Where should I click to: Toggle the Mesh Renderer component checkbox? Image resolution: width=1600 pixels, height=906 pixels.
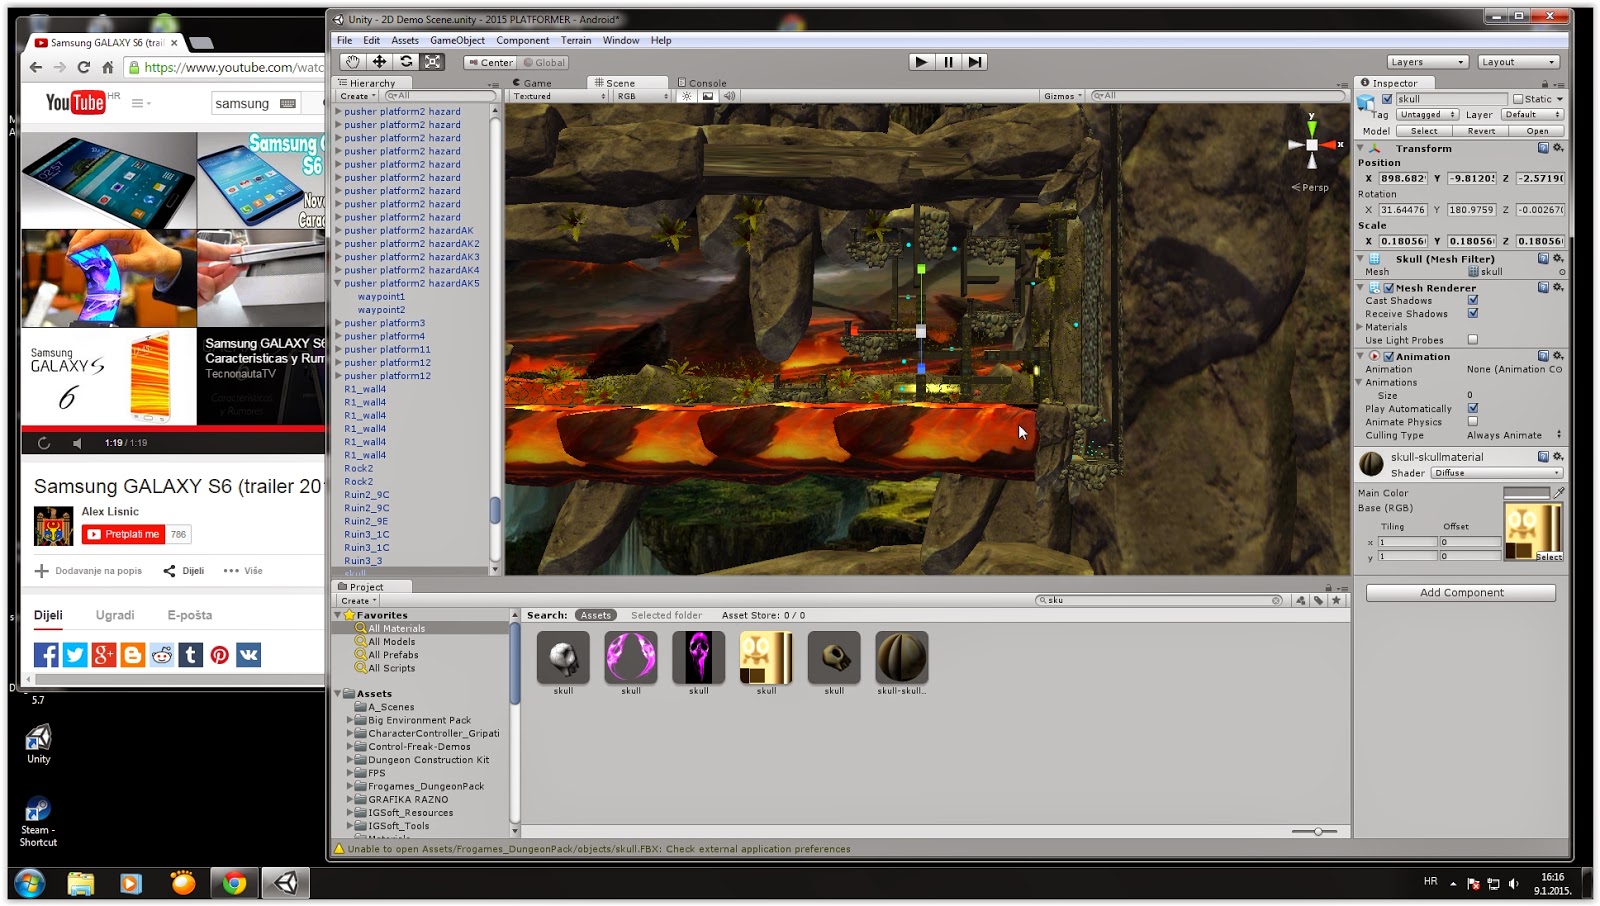click(1389, 288)
